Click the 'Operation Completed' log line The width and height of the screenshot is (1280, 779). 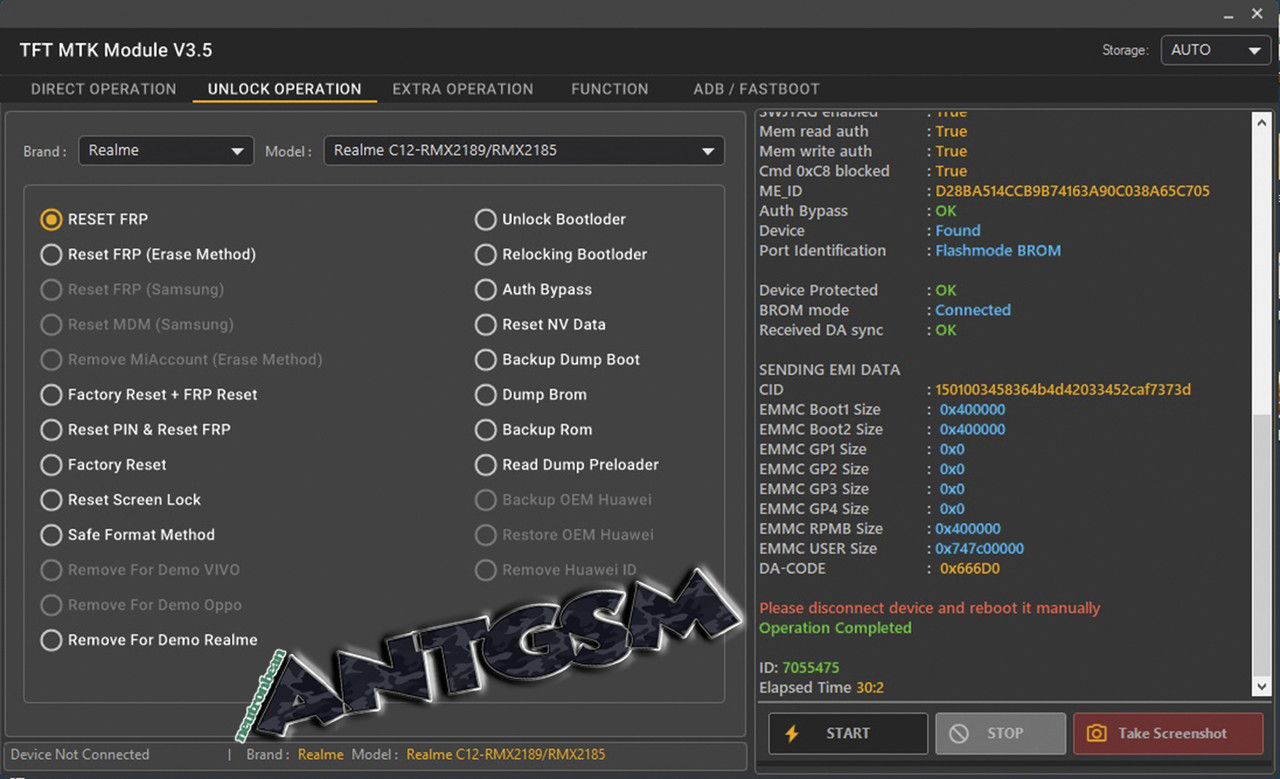pos(835,628)
